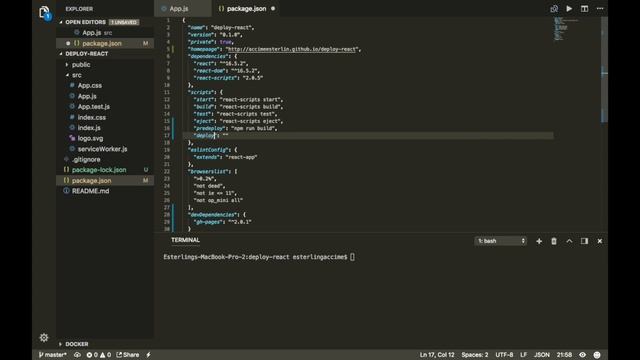Change file encoding UTF-8
640x360 pixels.
coord(504,355)
